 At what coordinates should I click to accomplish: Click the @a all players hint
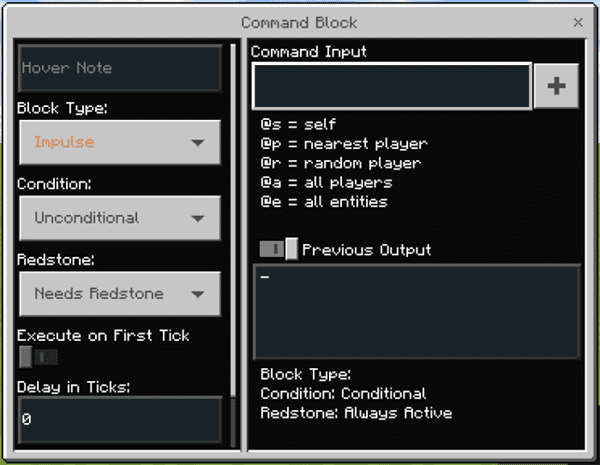(326, 183)
